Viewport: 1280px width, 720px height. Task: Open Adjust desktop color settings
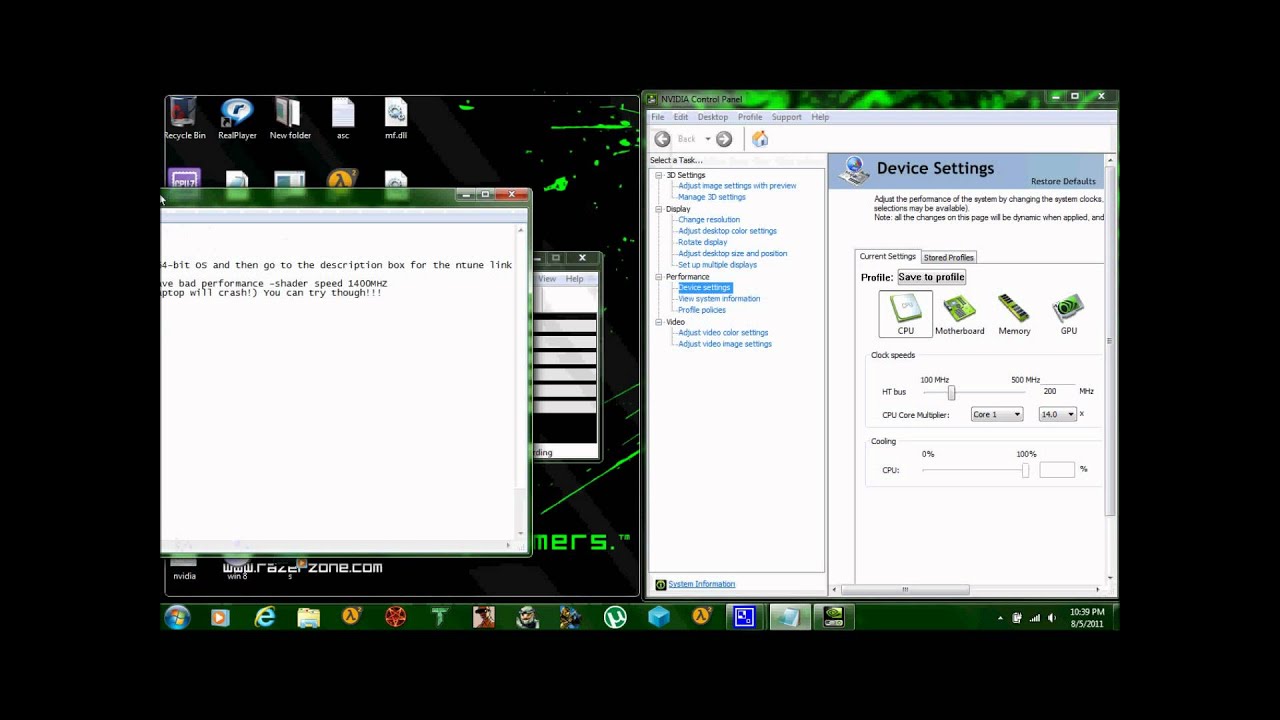727,231
